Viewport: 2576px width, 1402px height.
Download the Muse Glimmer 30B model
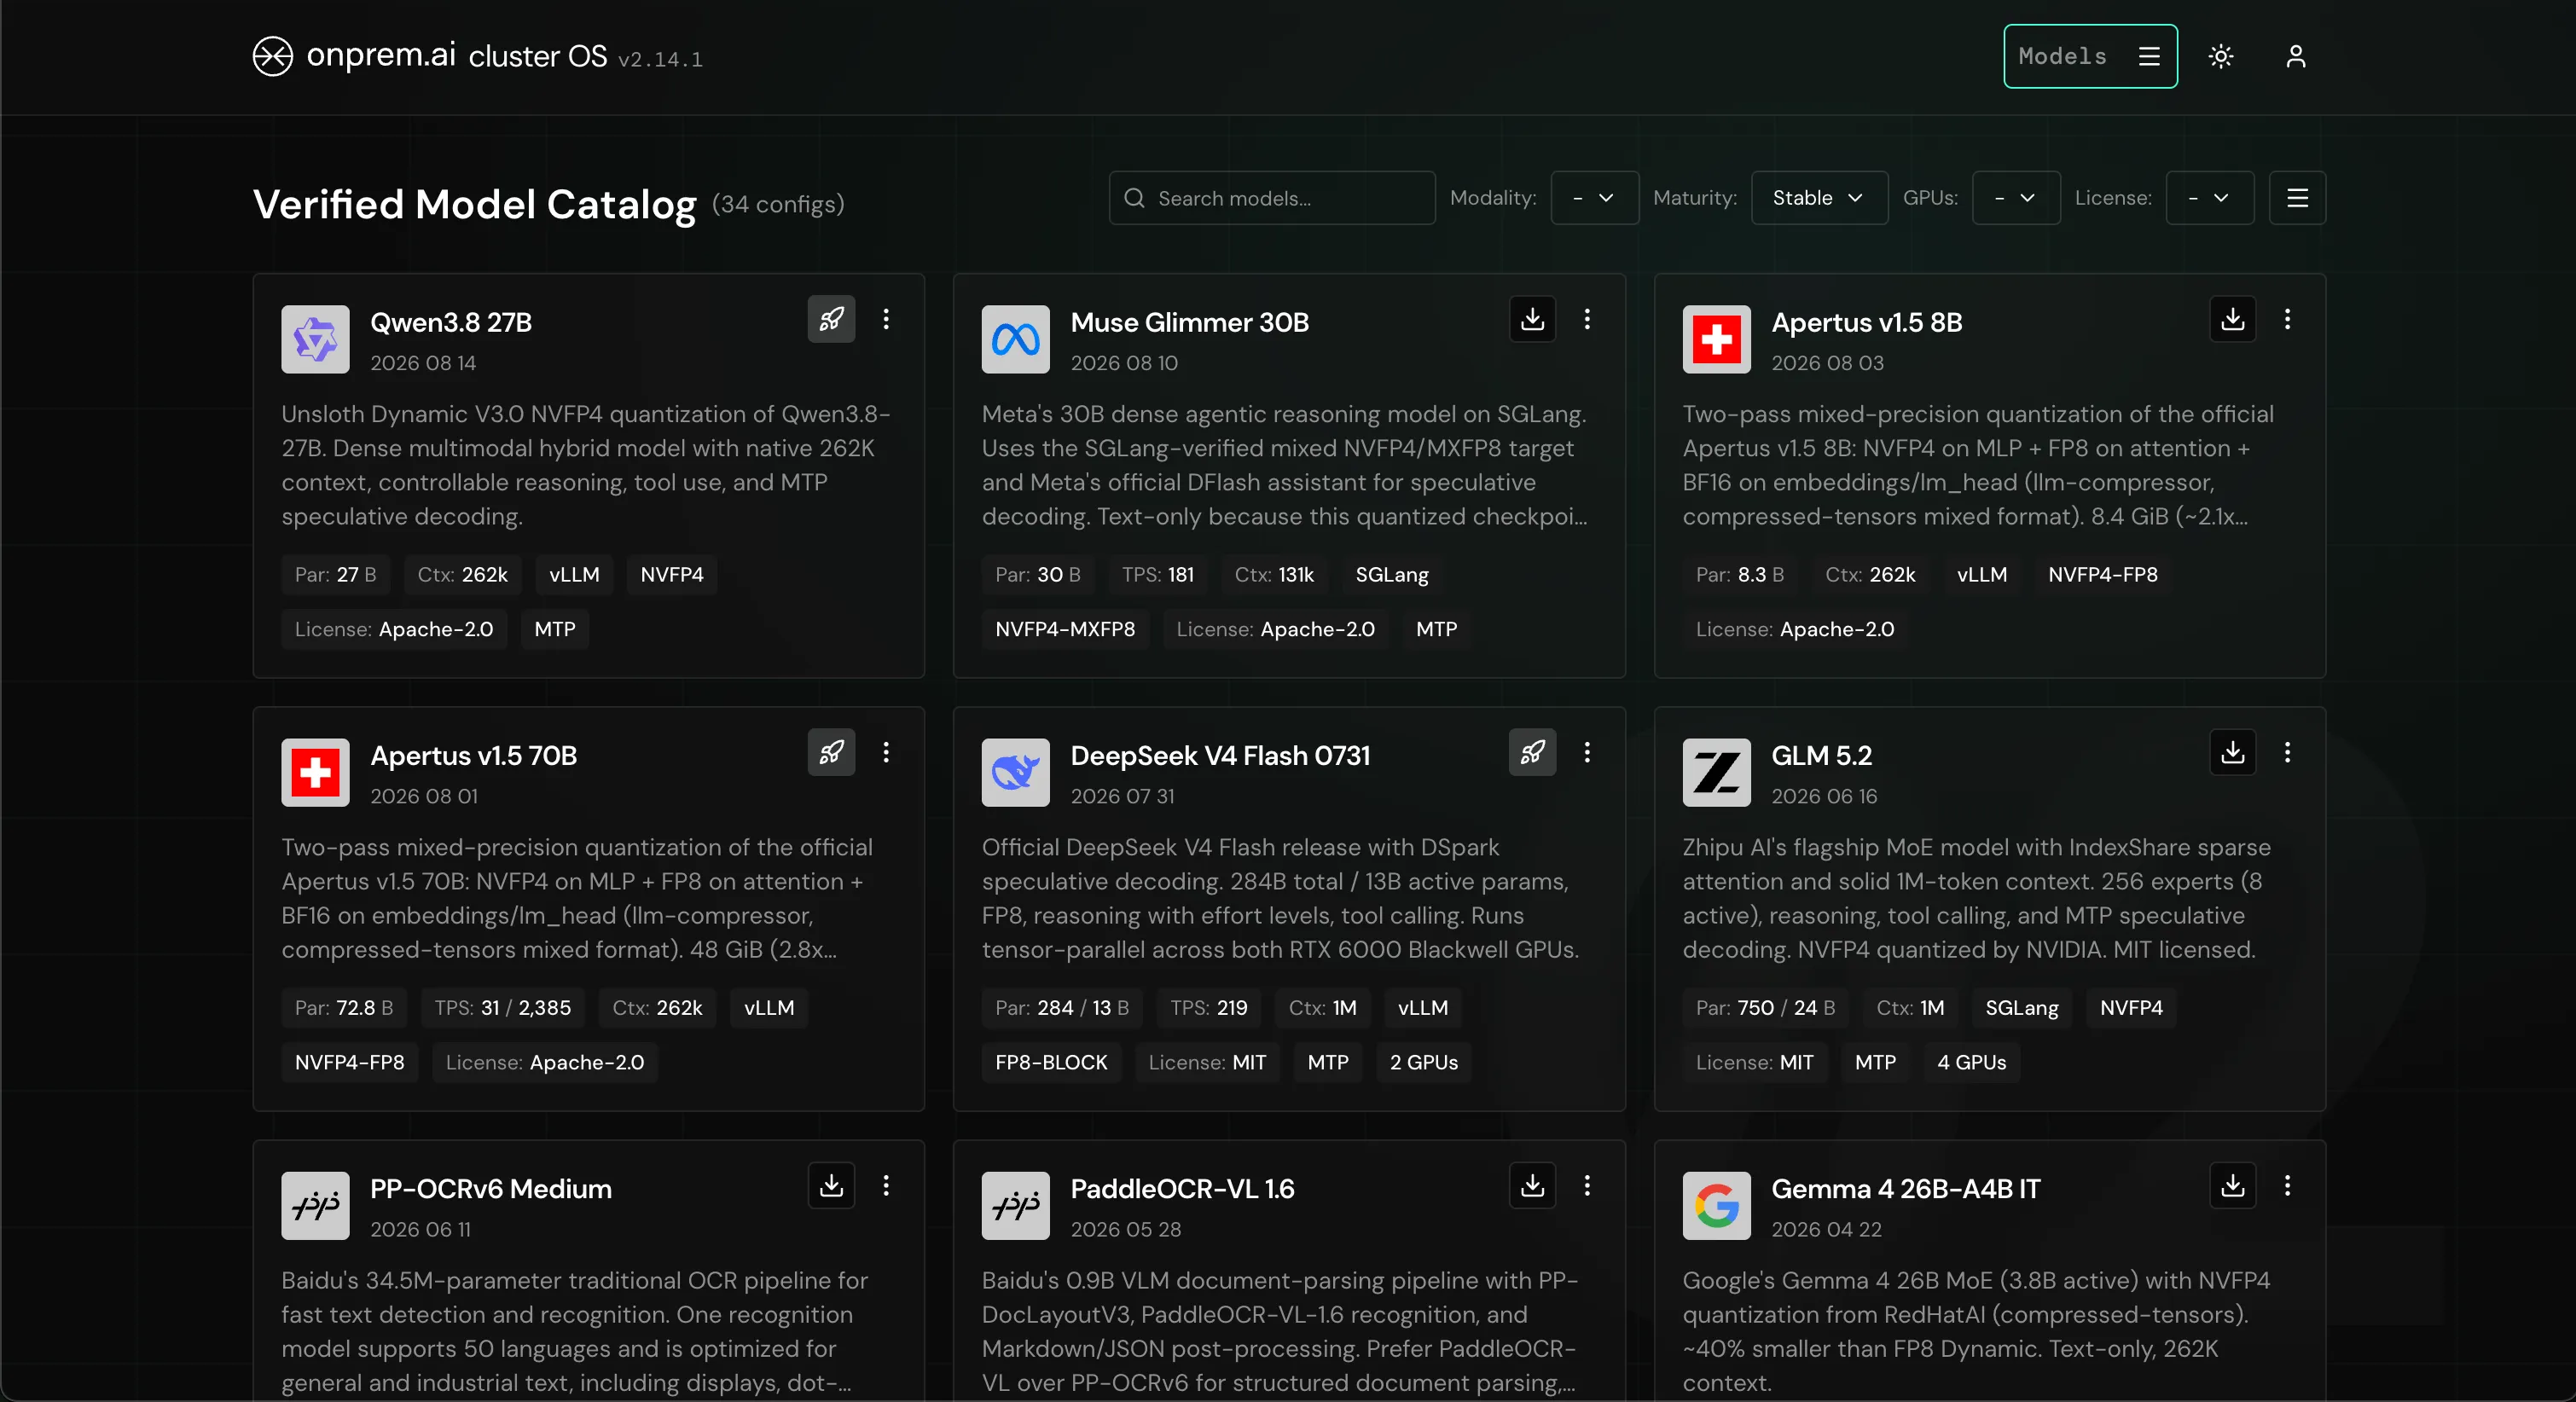pyautogui.click(x=1532, y=319)
